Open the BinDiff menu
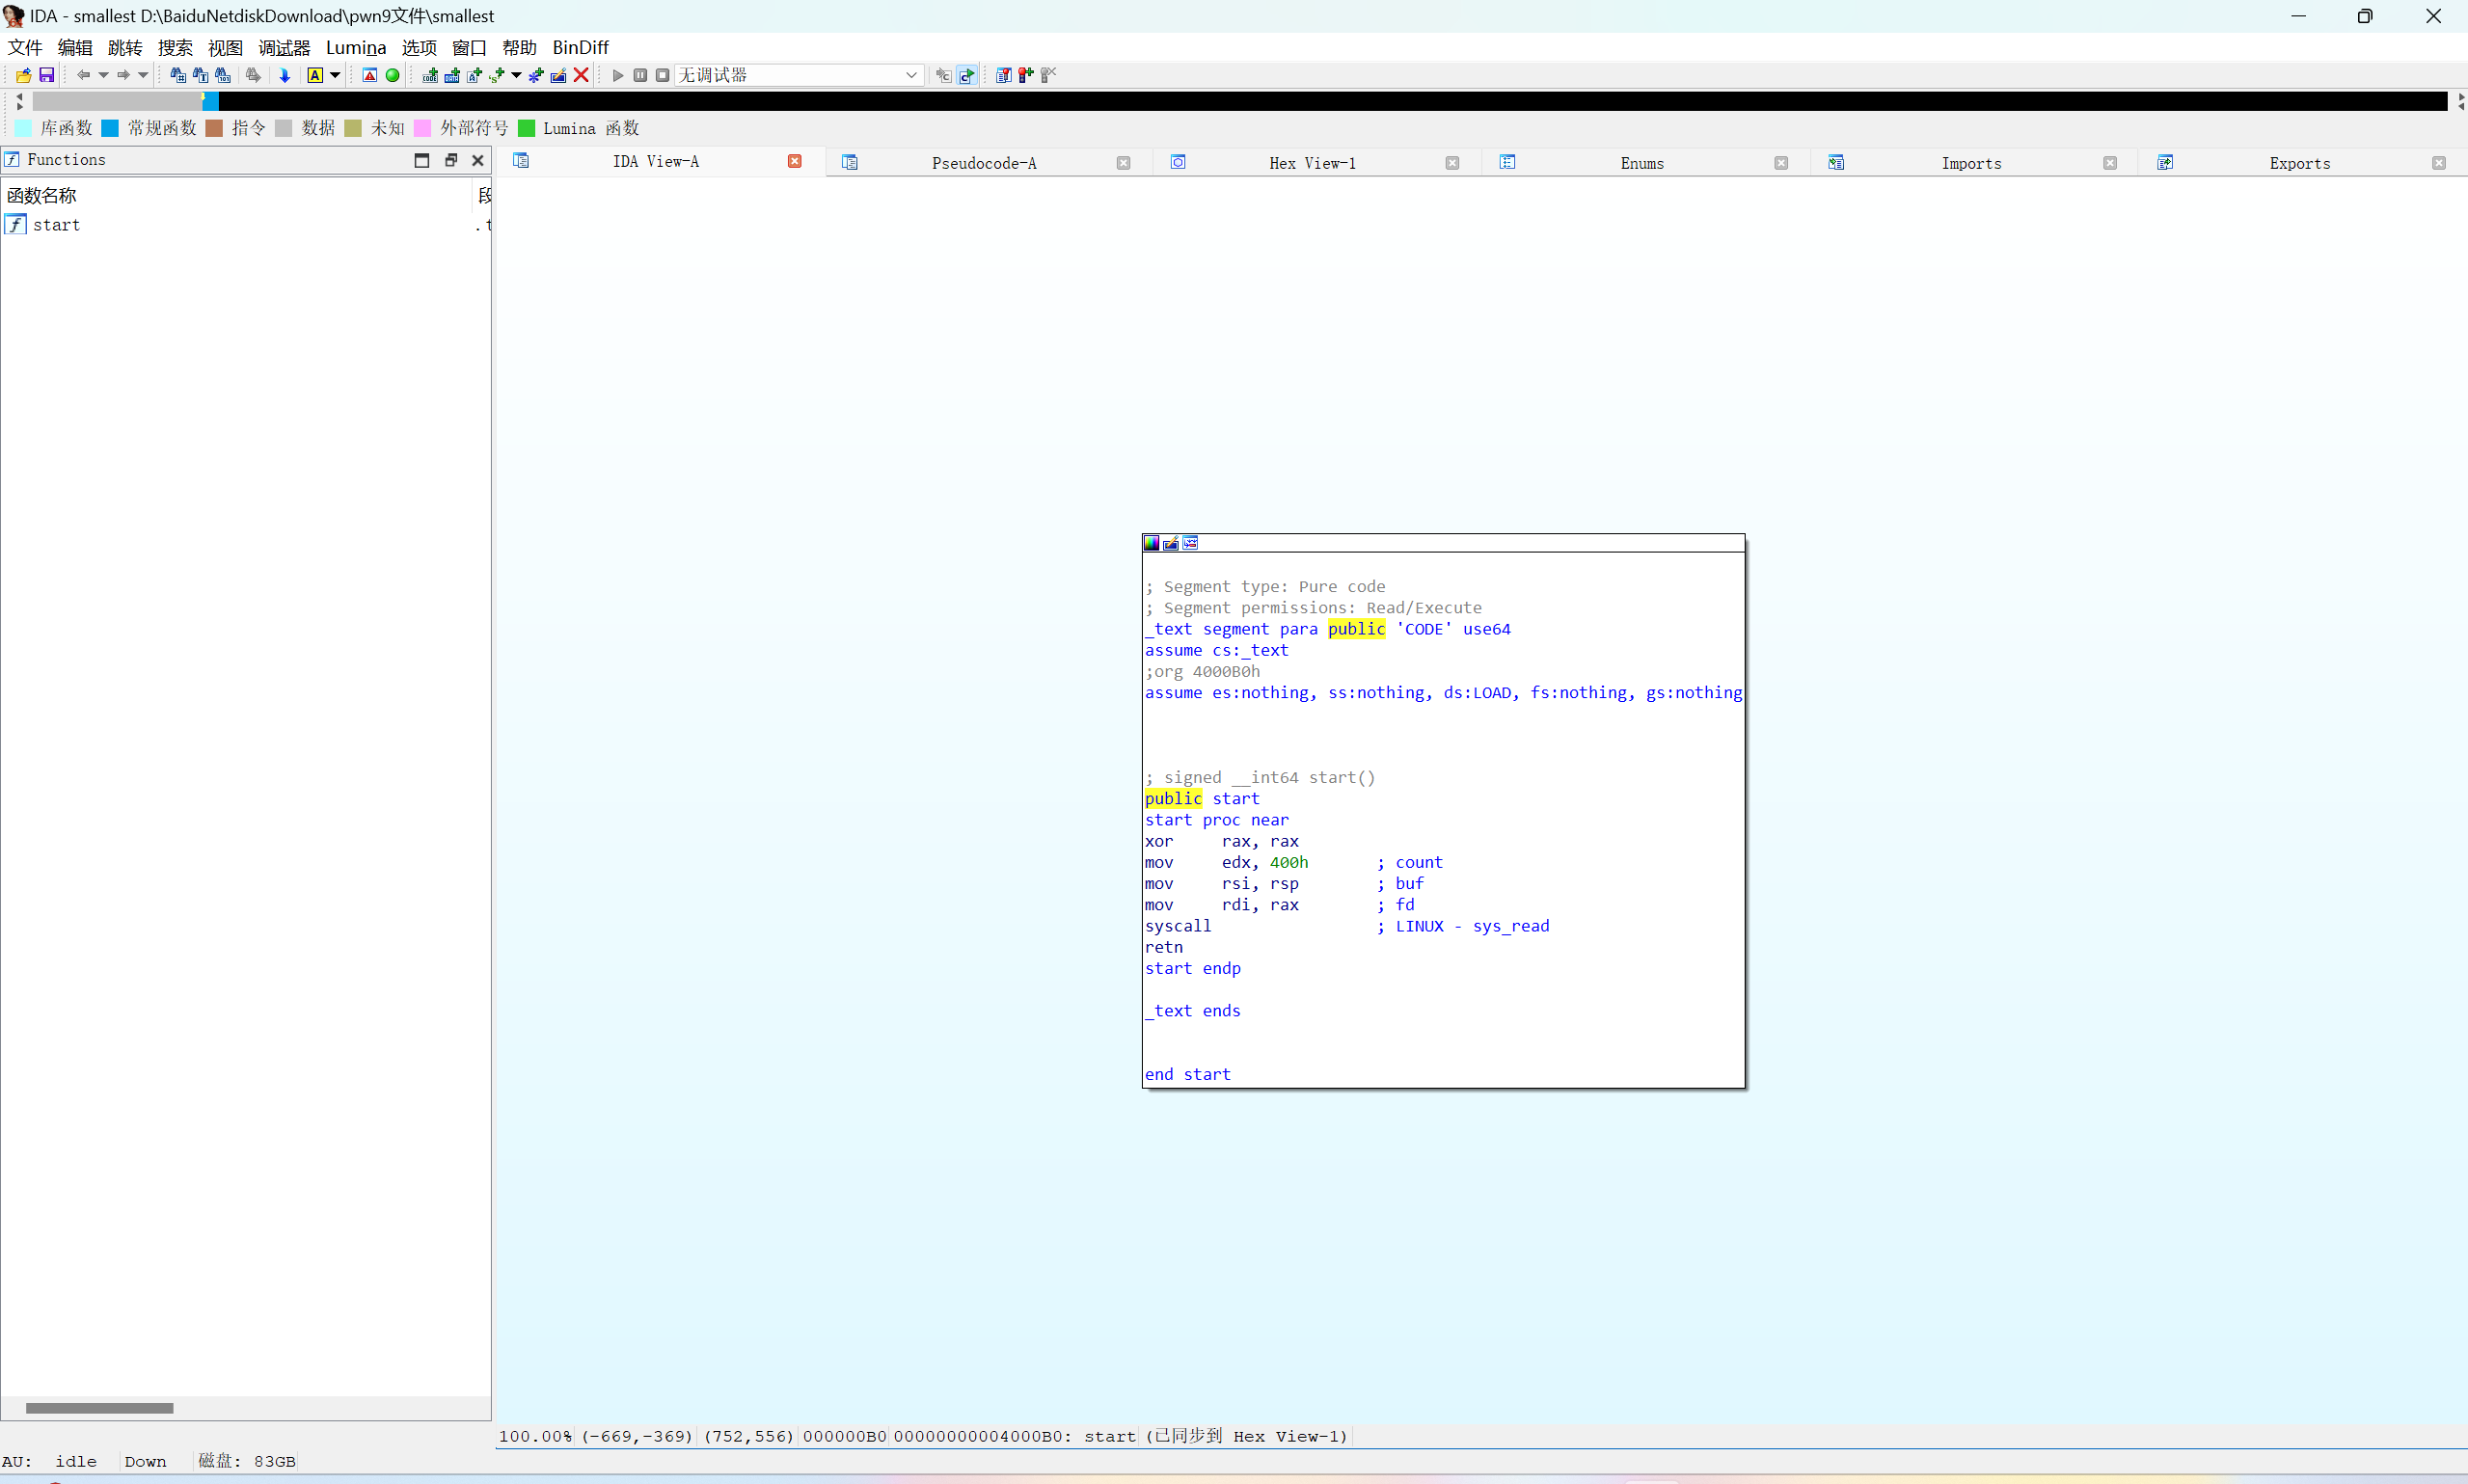 coord(580,47)
